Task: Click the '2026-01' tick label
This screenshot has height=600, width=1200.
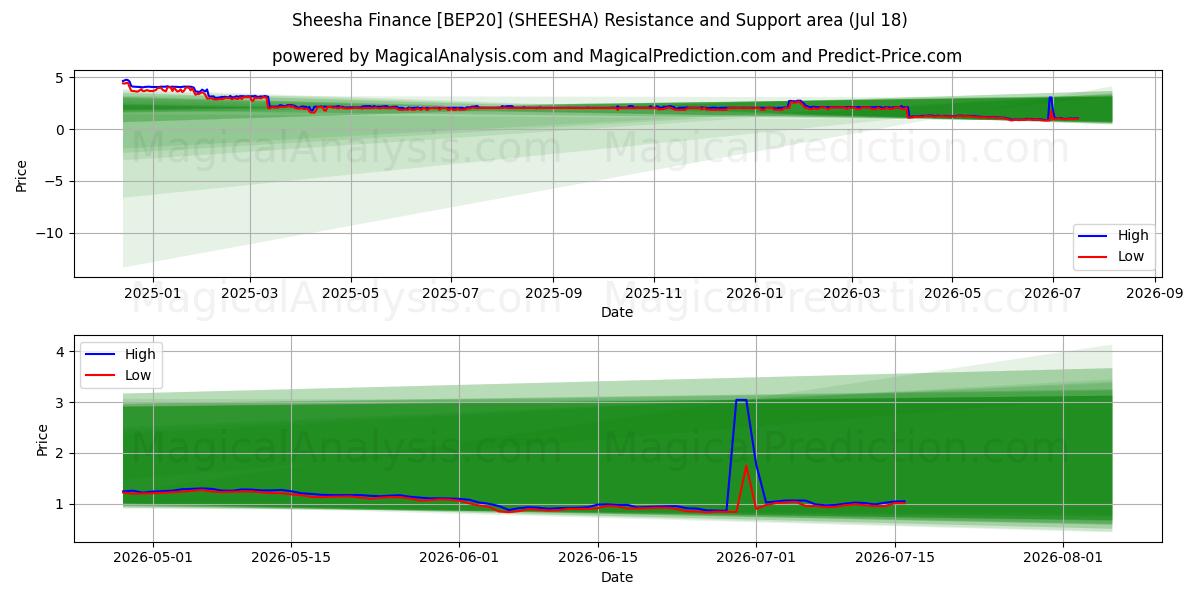Action: point(754,293)
